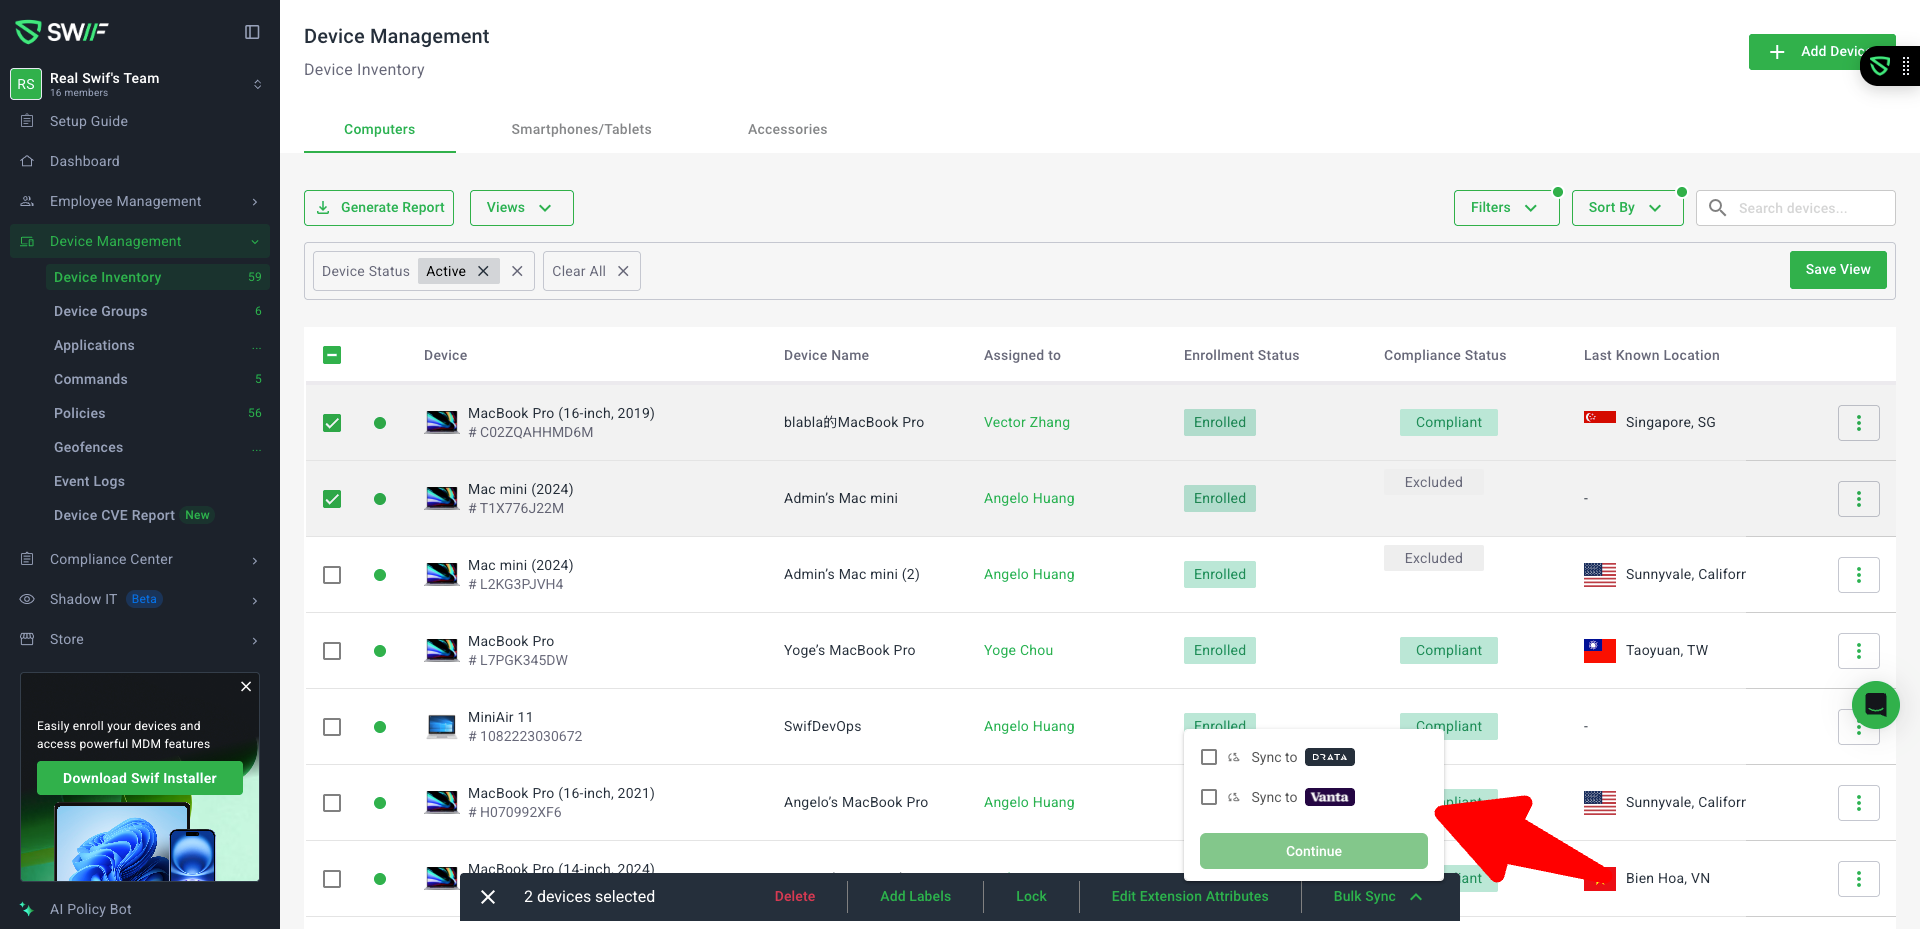Click the search magnifier icon
The image size is (1920, 929).
(1717, 208)
